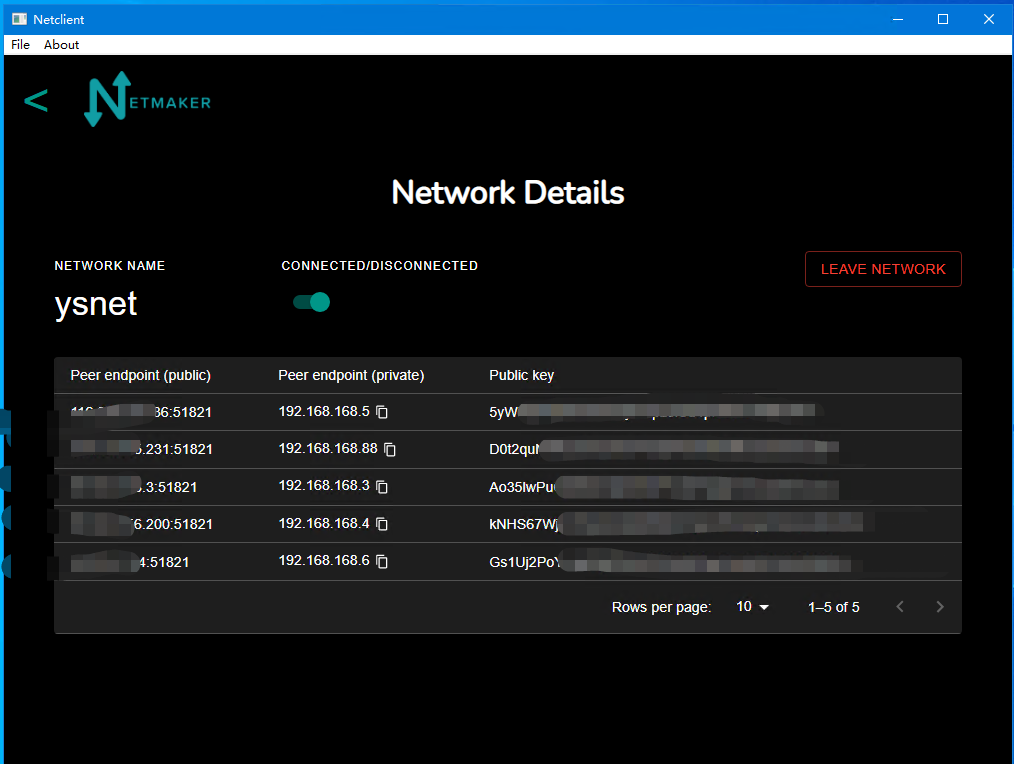Click the Peer endpoint (public) column header
The image size is (1014, 764).
click(140, 375)
